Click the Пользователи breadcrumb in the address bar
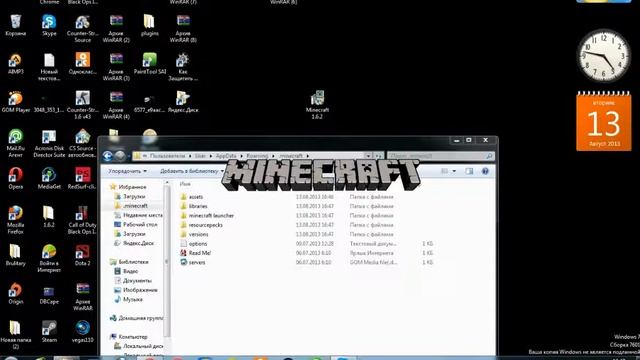 [x=167, y=156]
